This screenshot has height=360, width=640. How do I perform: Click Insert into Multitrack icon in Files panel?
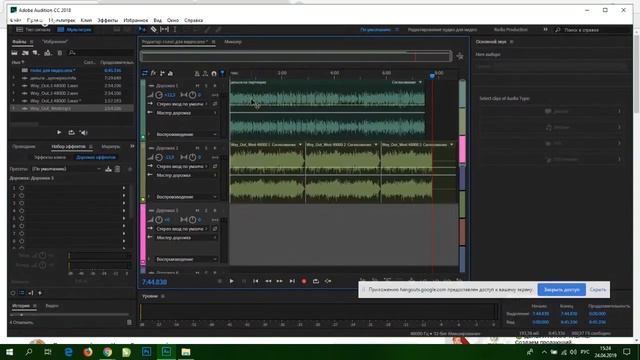click(48, 53)
